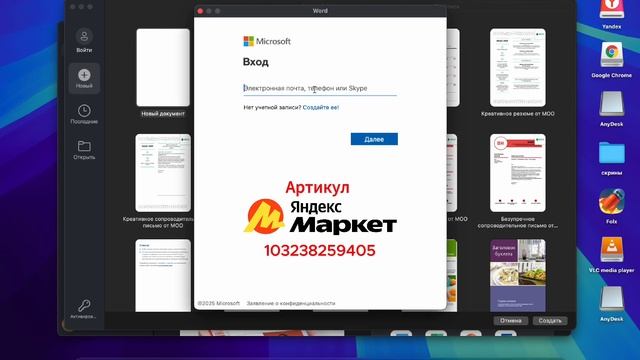The width and height of the screenshot is (640, 360).
Task: Select Креативное резюме от MOO template
Action: (x=518, y=68)
